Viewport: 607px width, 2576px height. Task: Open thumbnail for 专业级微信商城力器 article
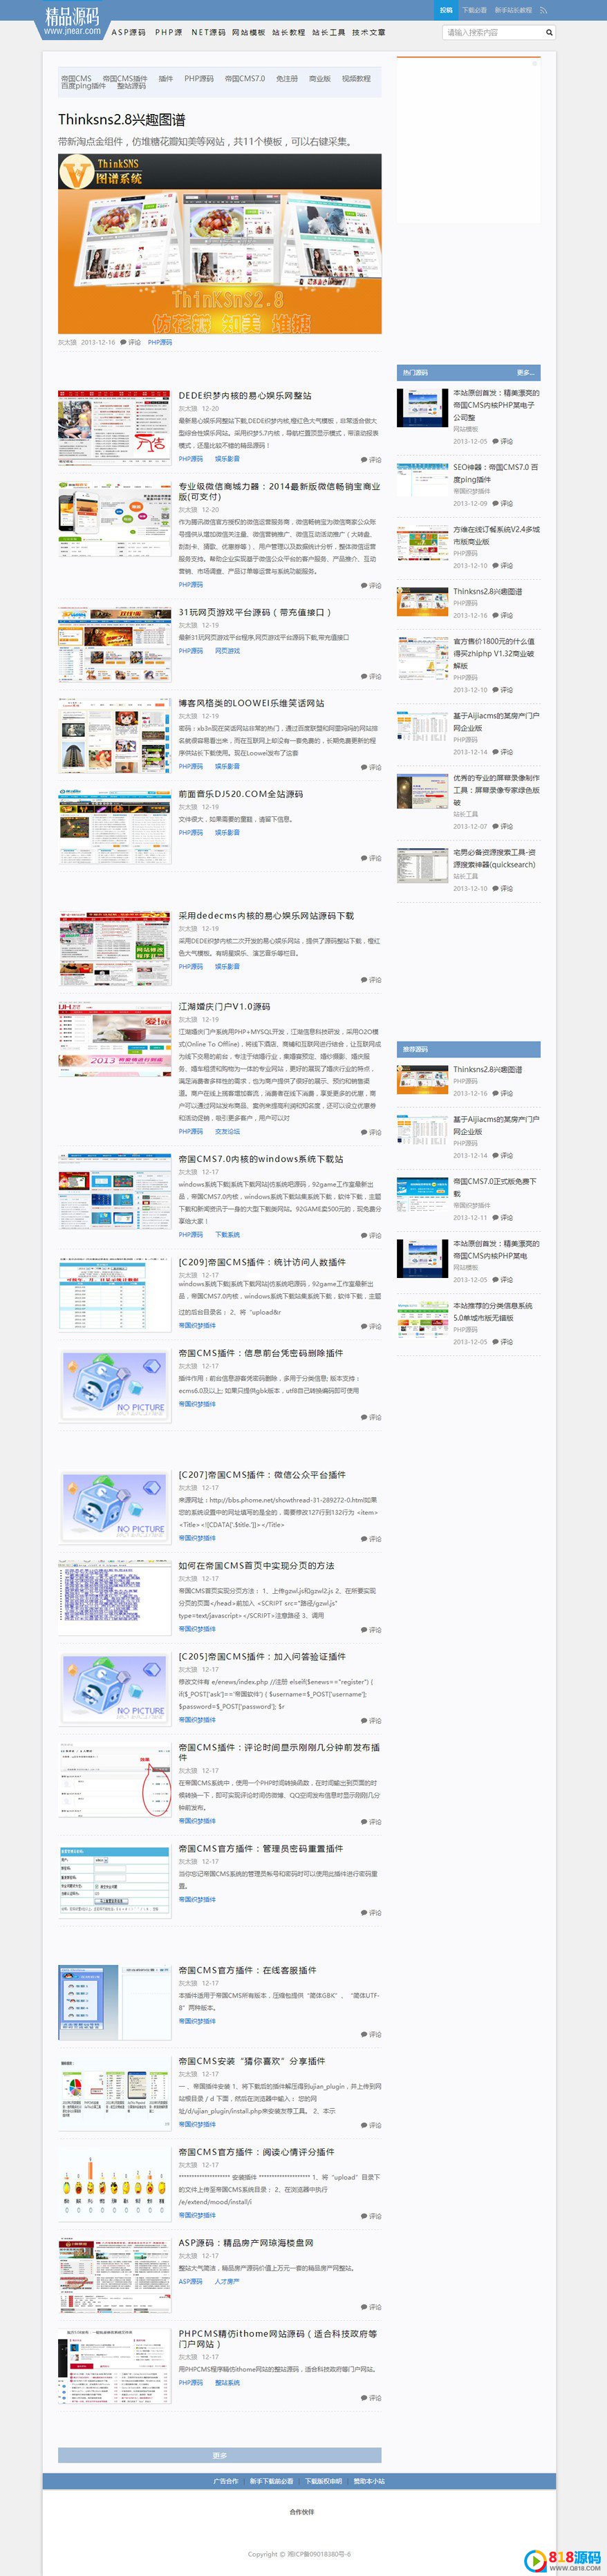click(x=115, y=518)
